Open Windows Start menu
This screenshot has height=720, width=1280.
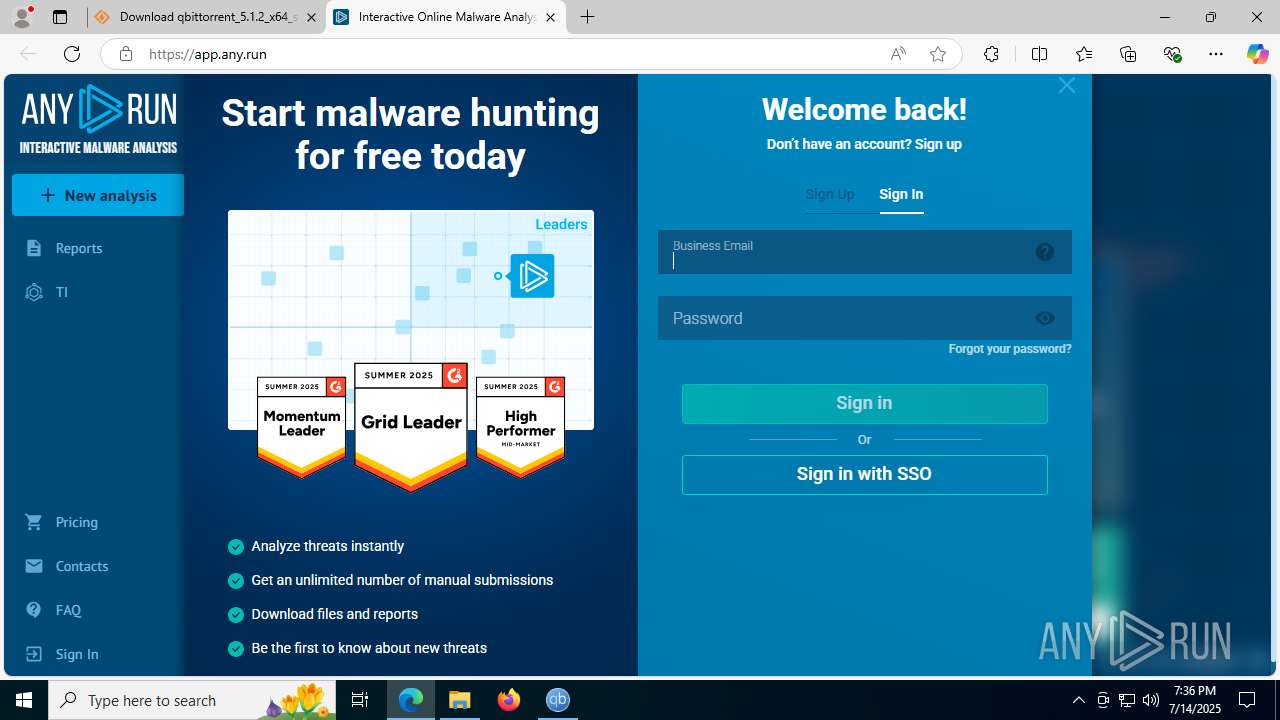tap(24, 700)
